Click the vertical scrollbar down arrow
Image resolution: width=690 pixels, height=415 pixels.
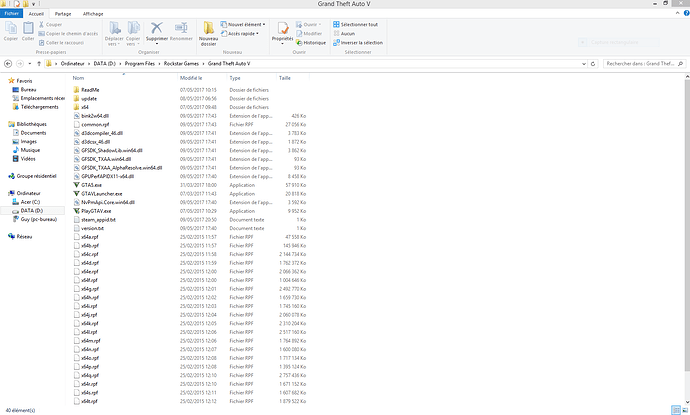(x=687, y=402)
